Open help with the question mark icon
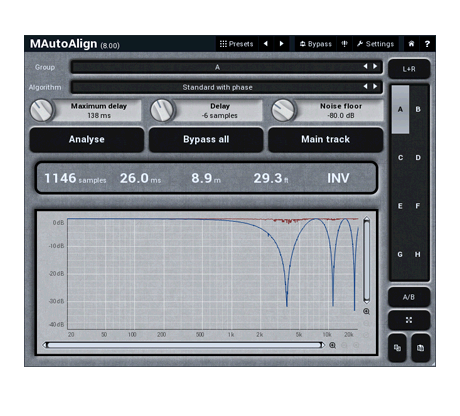 pos(427,44)
